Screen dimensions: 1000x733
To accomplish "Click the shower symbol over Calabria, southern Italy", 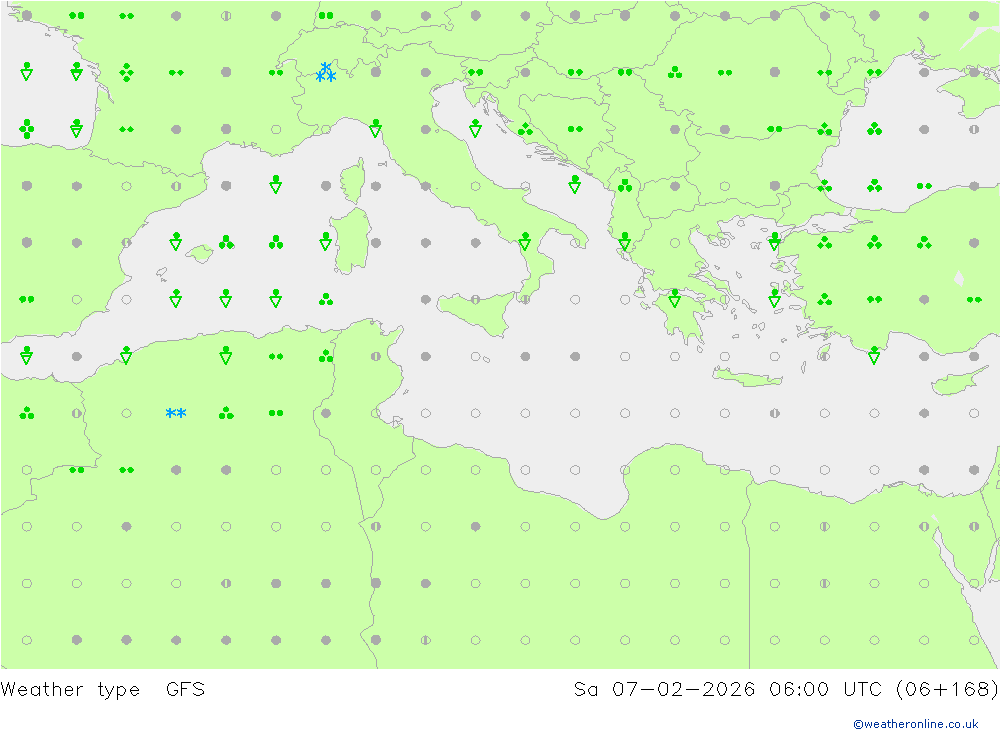I will pyautogui.click(x=525, y=241).
